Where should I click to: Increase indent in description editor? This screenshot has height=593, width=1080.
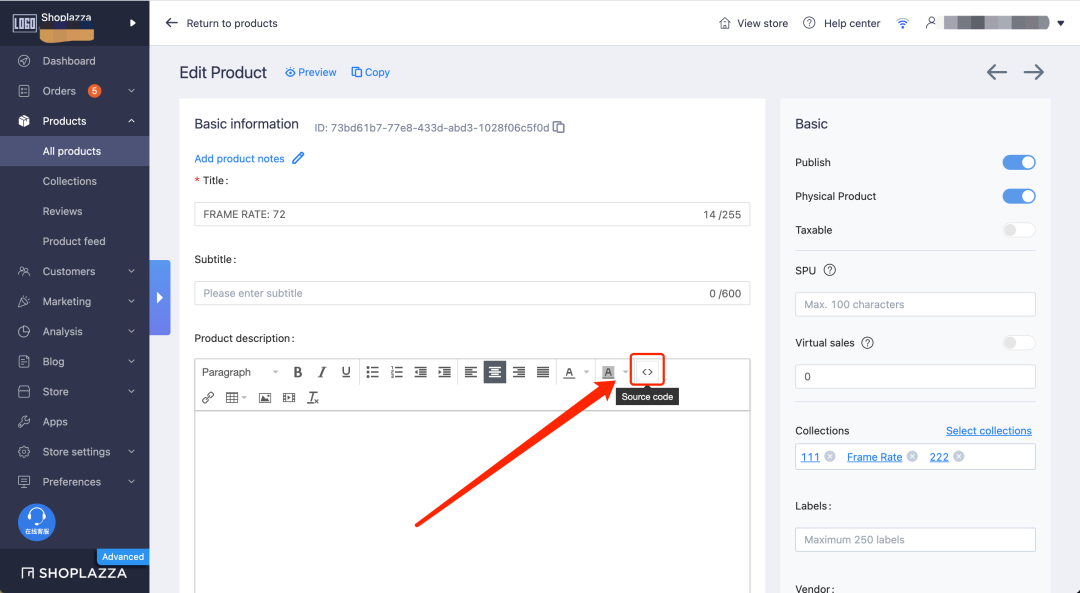click(x=445, y=372)
